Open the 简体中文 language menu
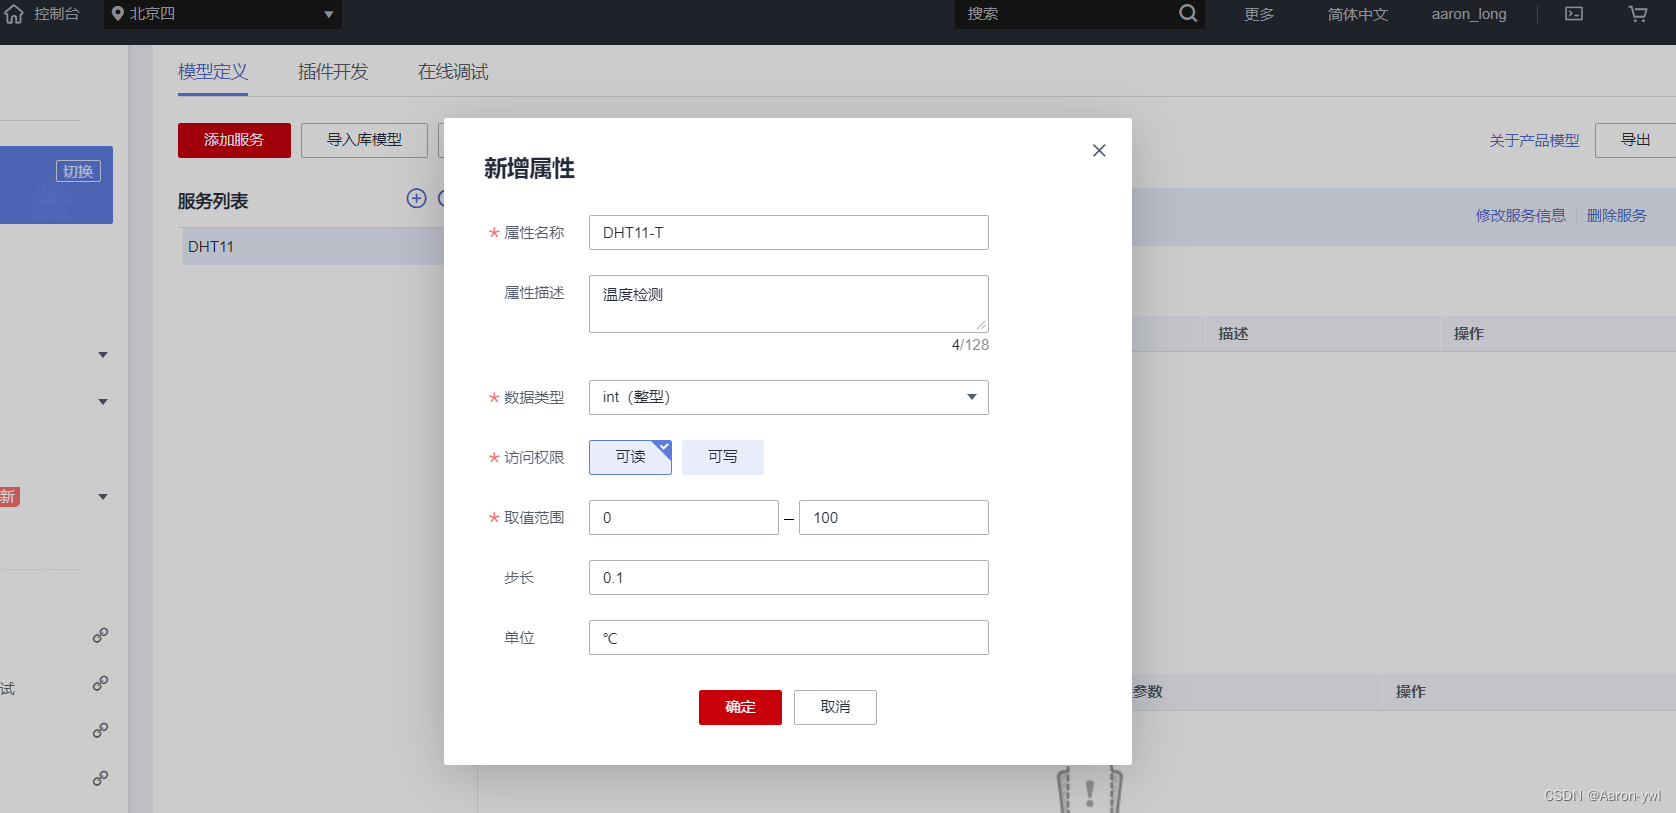1676x813 pixels. click(1357, 14)
